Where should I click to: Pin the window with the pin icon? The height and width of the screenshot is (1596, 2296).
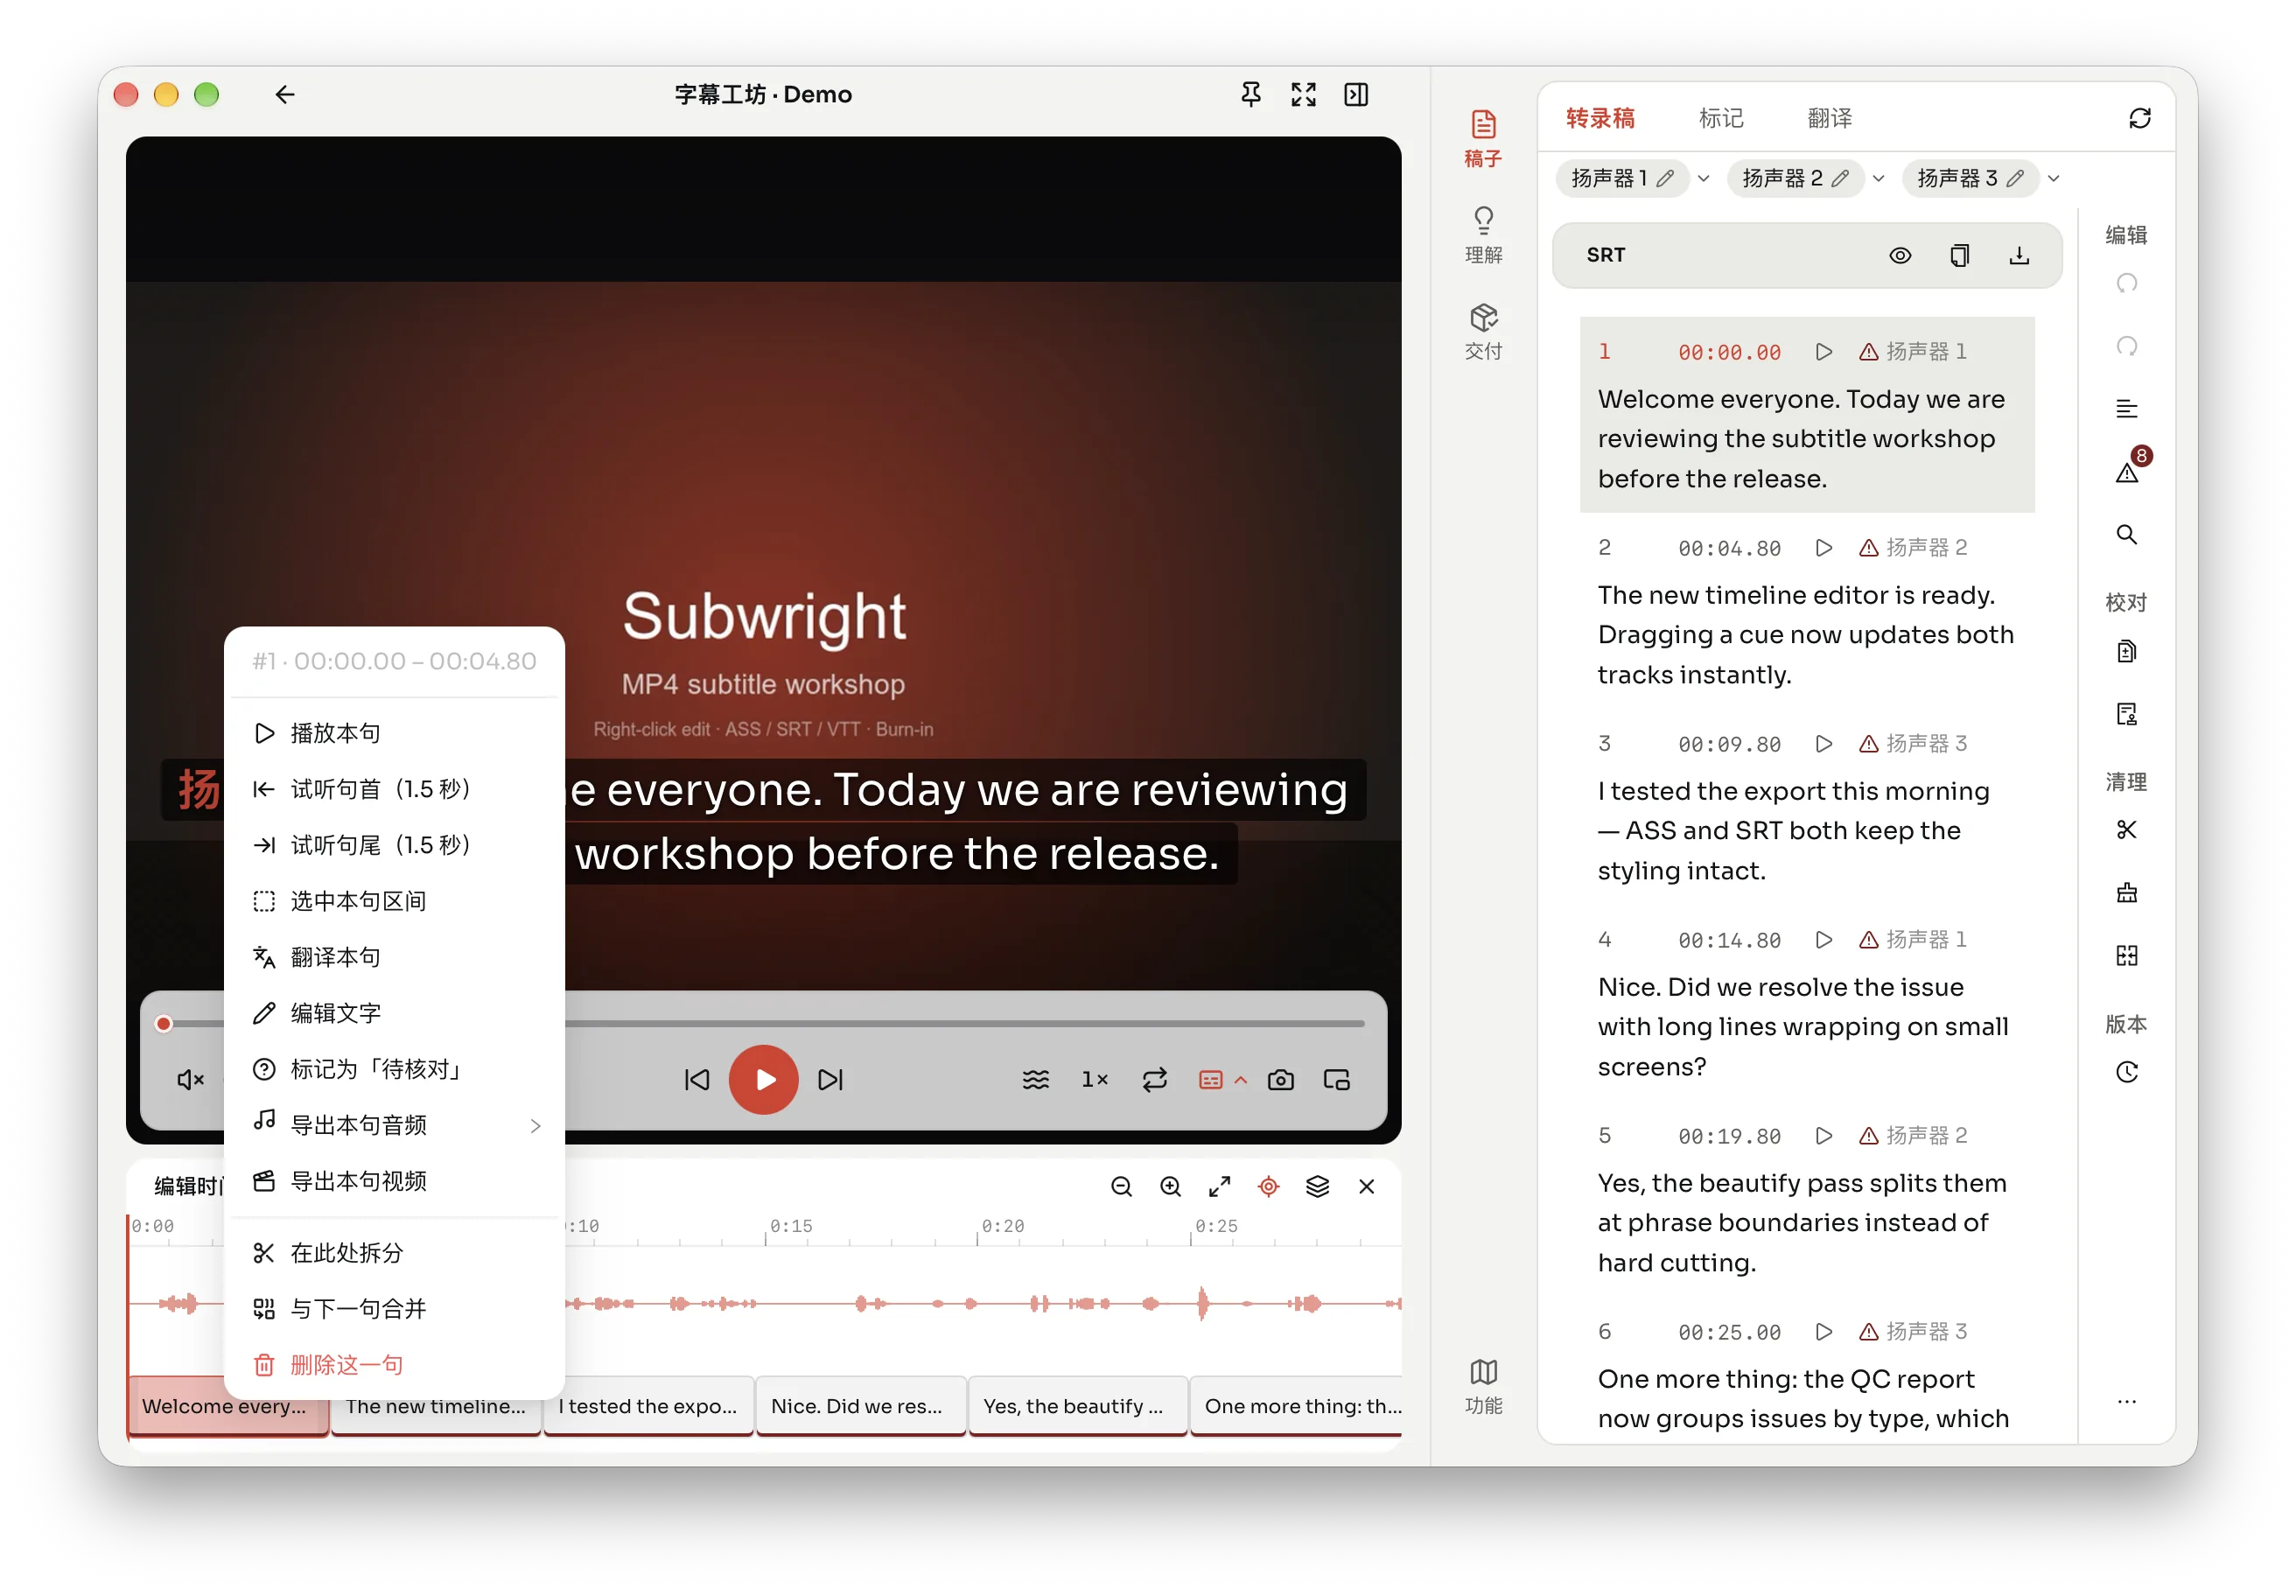tap(1250, 94)
